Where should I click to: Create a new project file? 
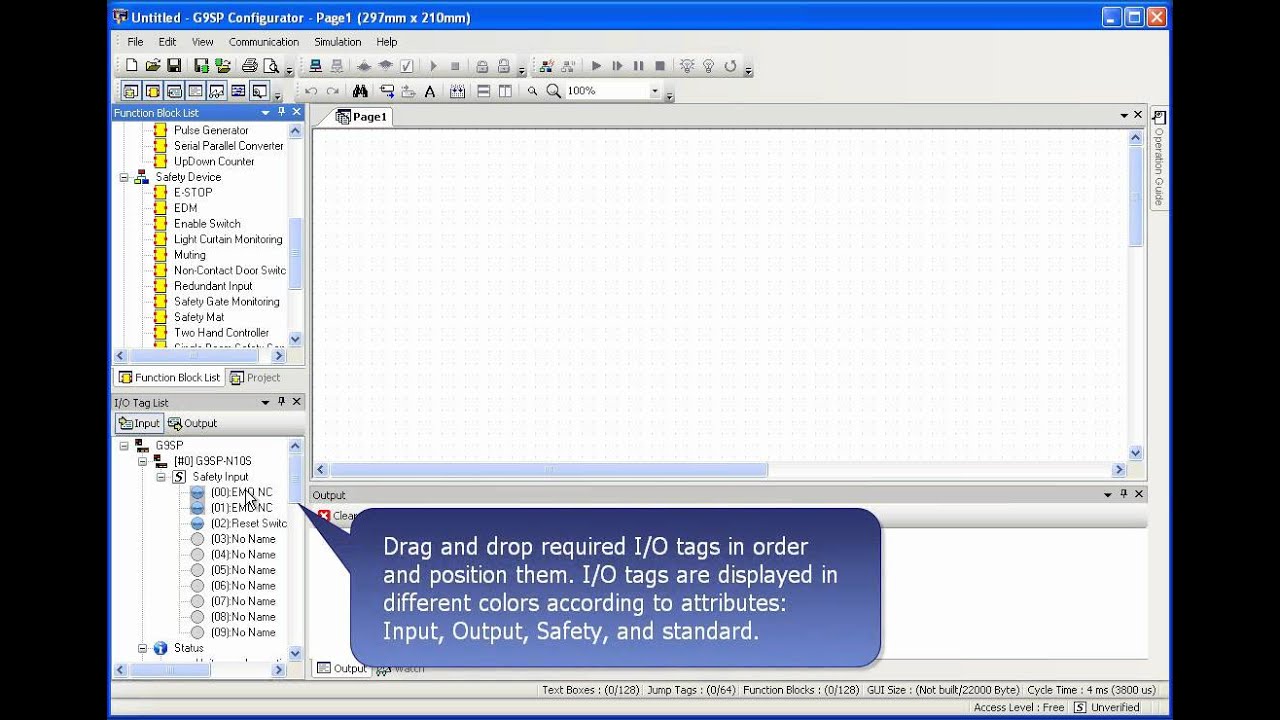coord(132,66)
